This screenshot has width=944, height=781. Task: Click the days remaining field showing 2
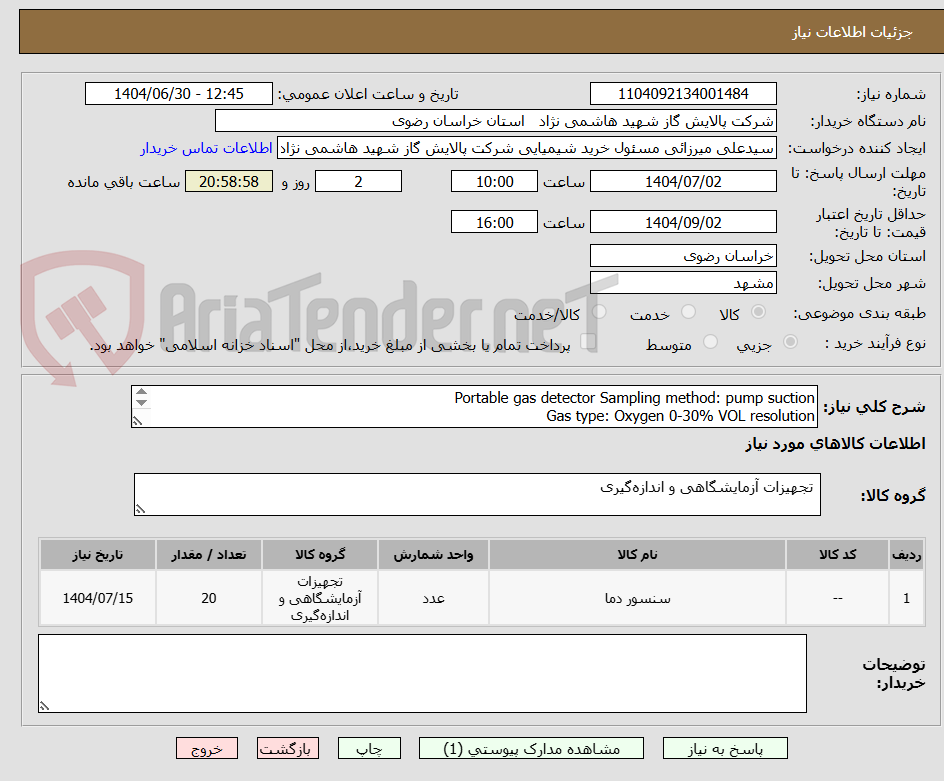click(358, 181)
